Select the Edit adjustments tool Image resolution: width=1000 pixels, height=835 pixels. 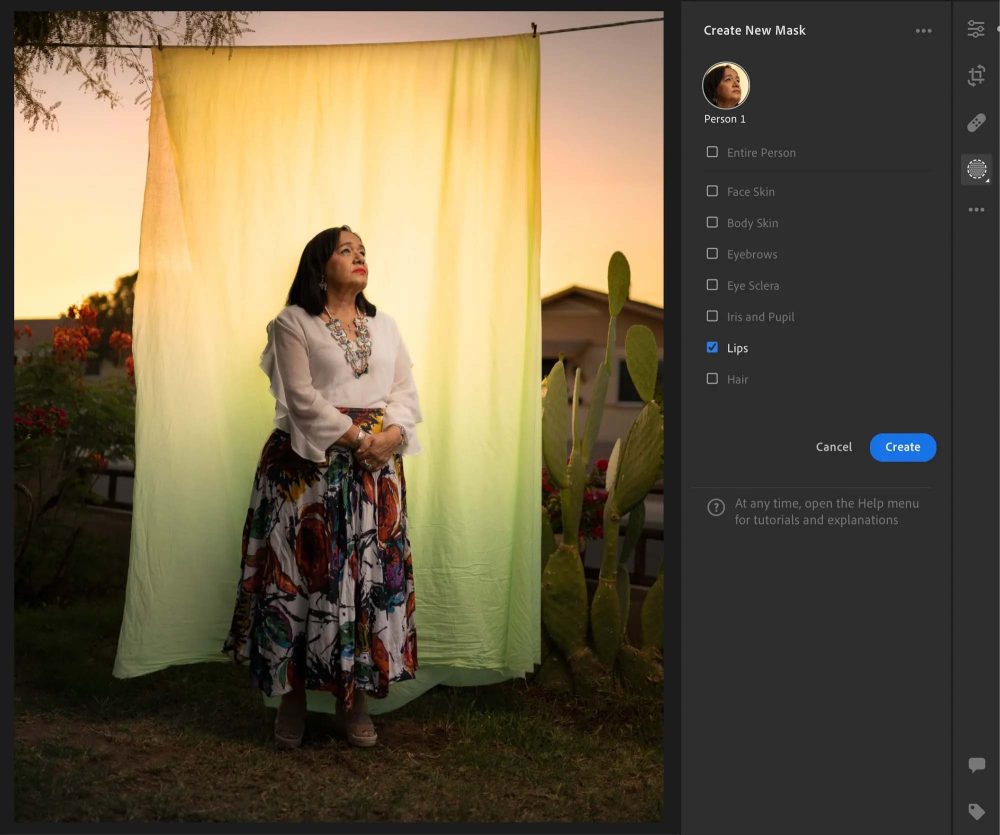click(x=976, y=29)
